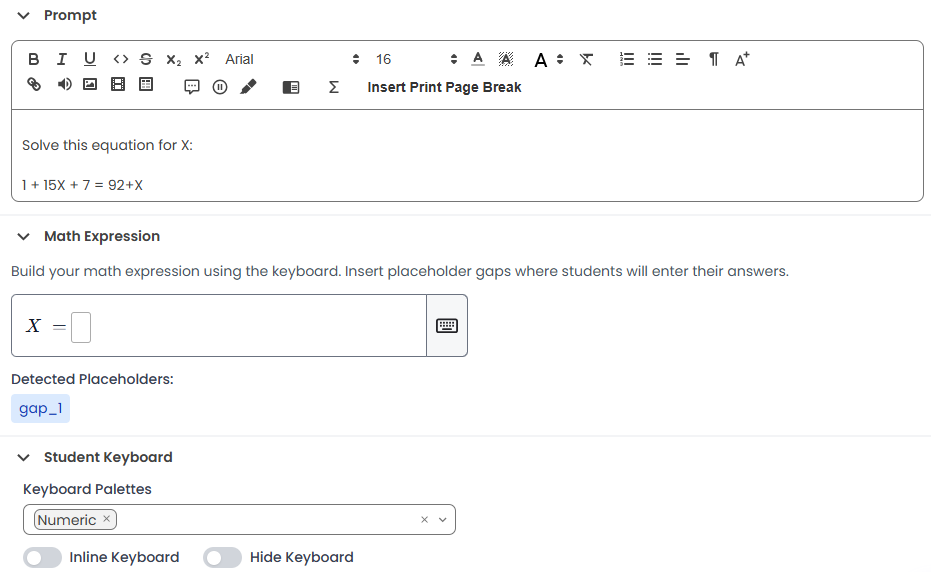931x572 pixels.
Task: Enable the Hide Keyboard toggle
Action: [222, 558]
